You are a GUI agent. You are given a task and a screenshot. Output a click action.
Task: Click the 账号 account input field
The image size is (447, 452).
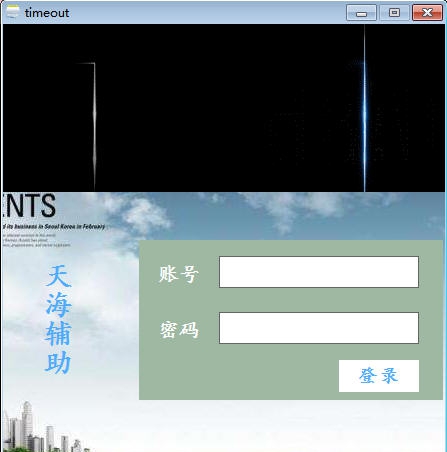click(x=319, y=272)
